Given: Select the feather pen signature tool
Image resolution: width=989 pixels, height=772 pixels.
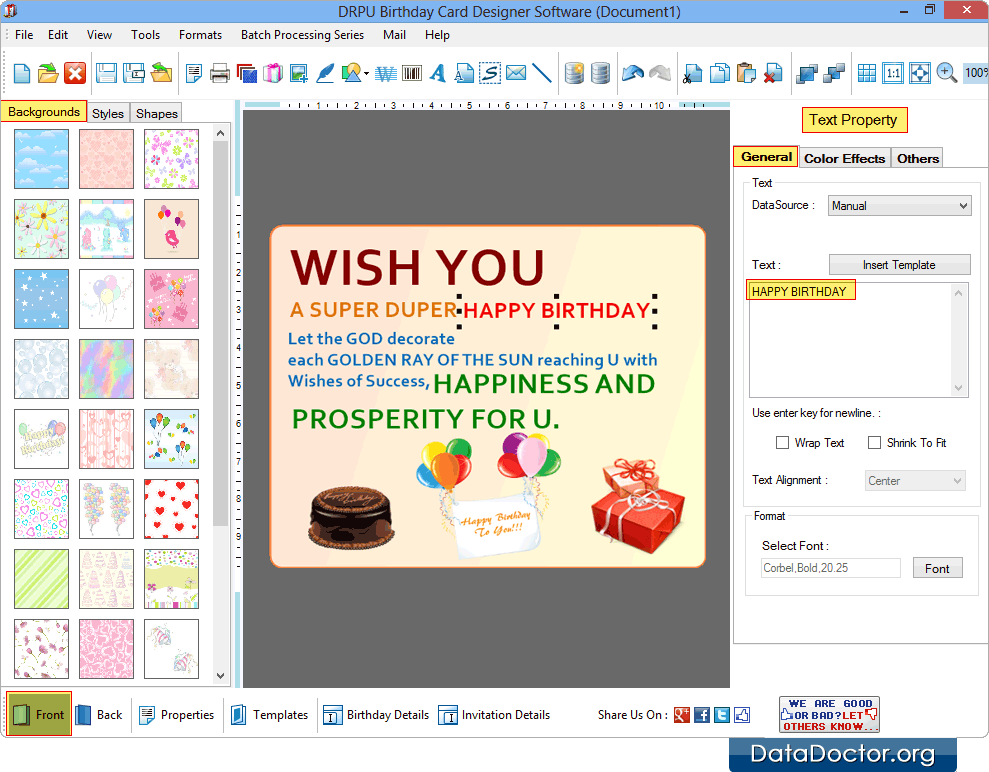Looking at the screenshot, I should point(325,74).
